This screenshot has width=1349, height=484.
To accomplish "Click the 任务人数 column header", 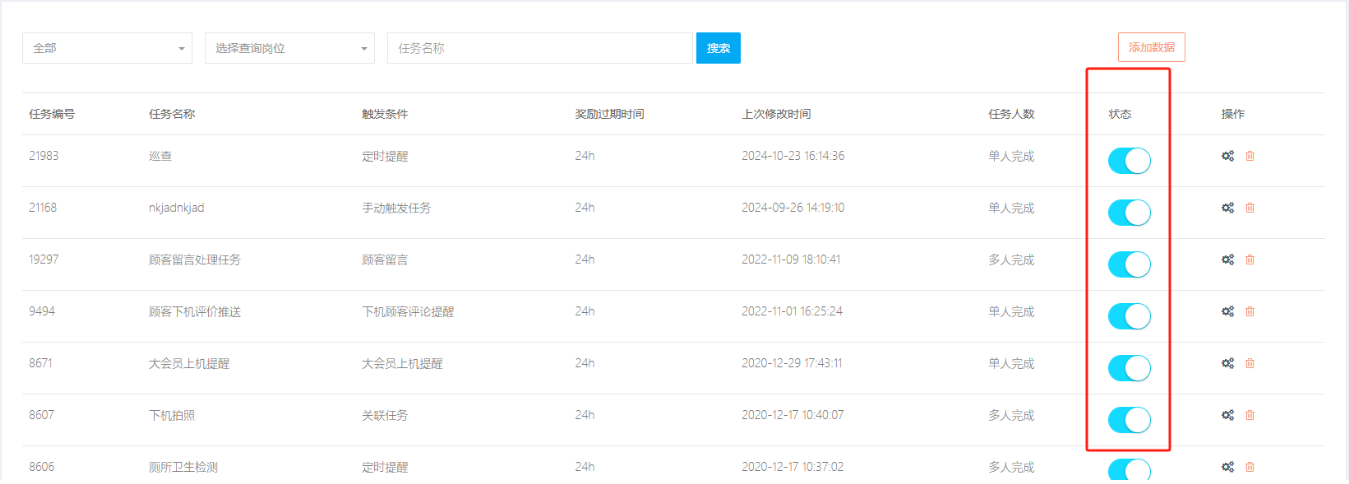I will pos(1011,114).
